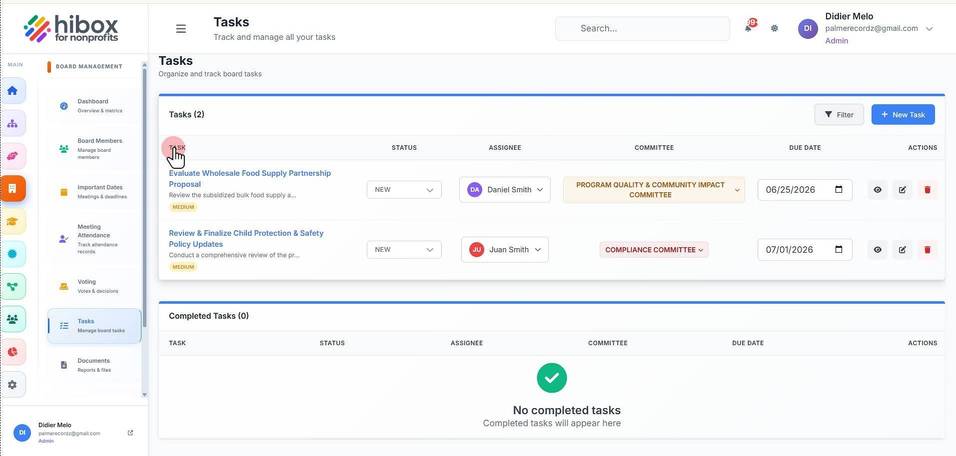Edit the Wholesale Food Supply task
956x456 pixels.
click(x=902, y=190)
